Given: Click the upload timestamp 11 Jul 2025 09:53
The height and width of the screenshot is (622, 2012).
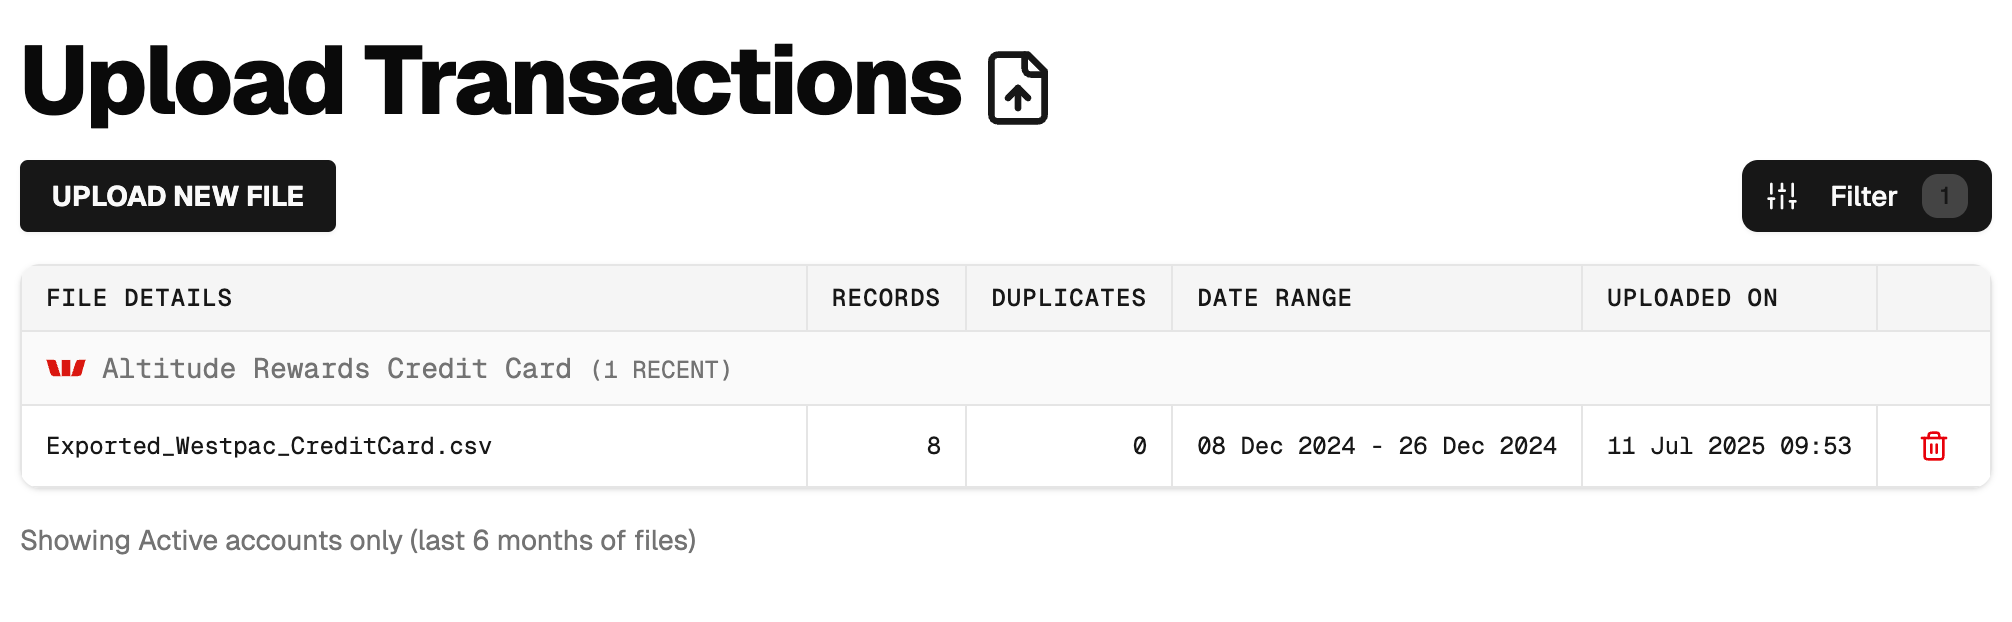Looking at the screenshot, I should pyautogui.click(x=1728, y=446).
